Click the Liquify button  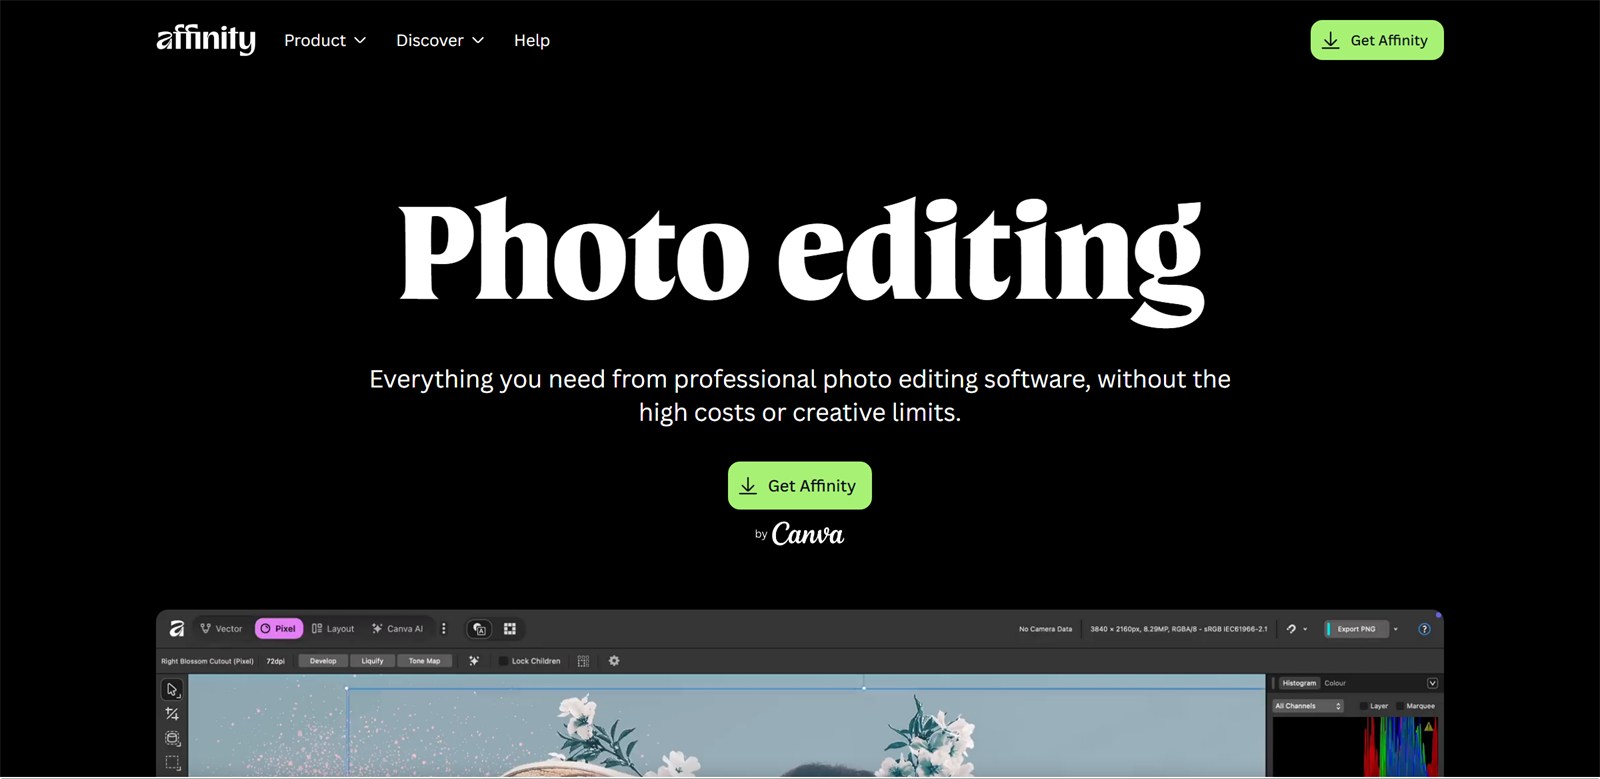point(372,661)
